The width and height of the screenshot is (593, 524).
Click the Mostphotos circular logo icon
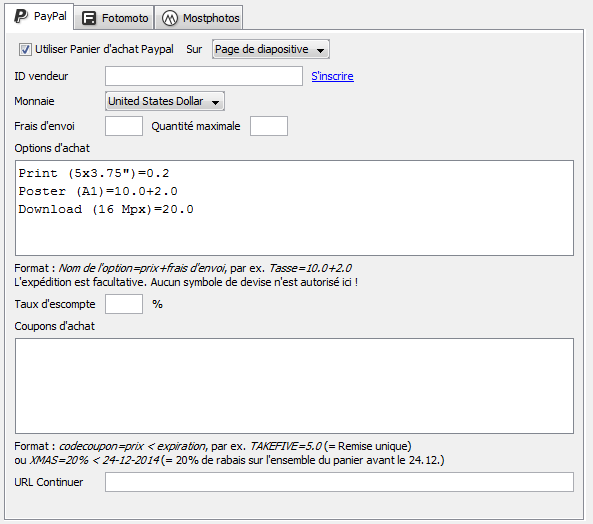pyautogui.click(x=170, y=18)
